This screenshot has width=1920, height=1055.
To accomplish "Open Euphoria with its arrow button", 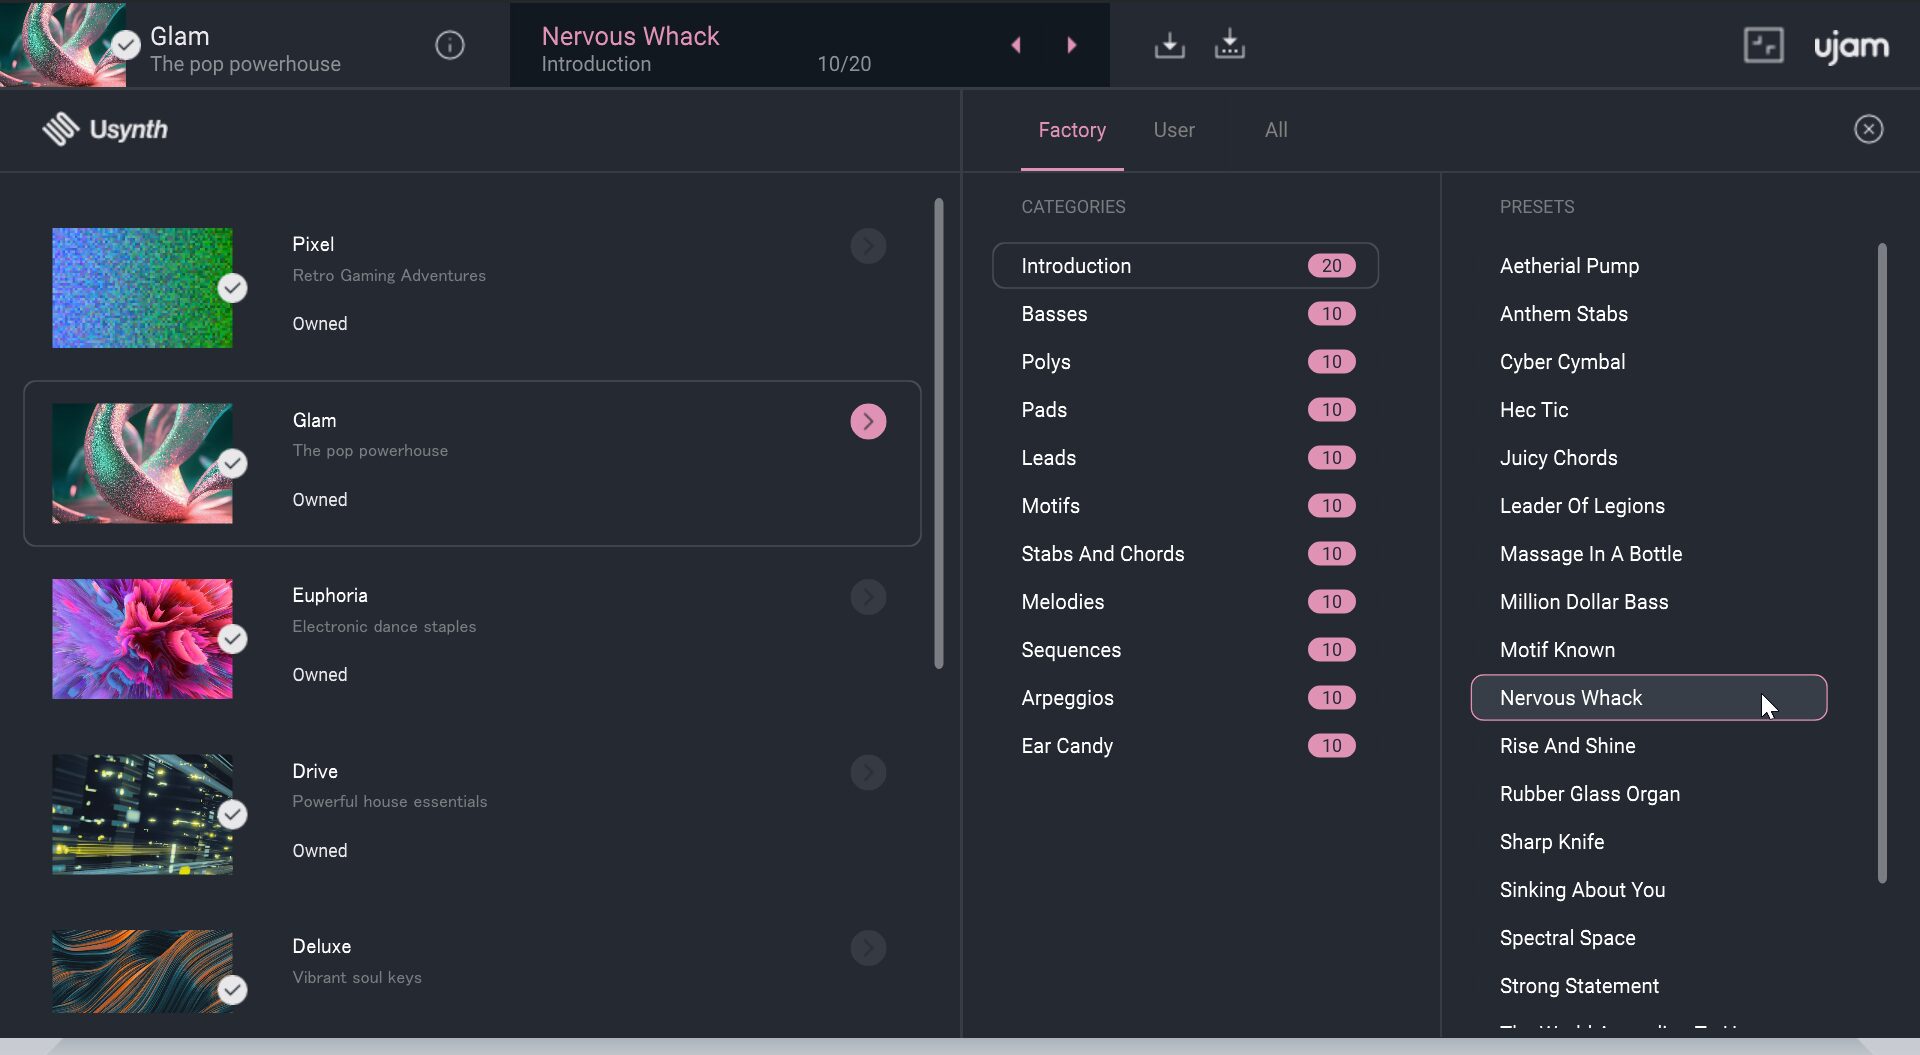I will tap(868, 597).
